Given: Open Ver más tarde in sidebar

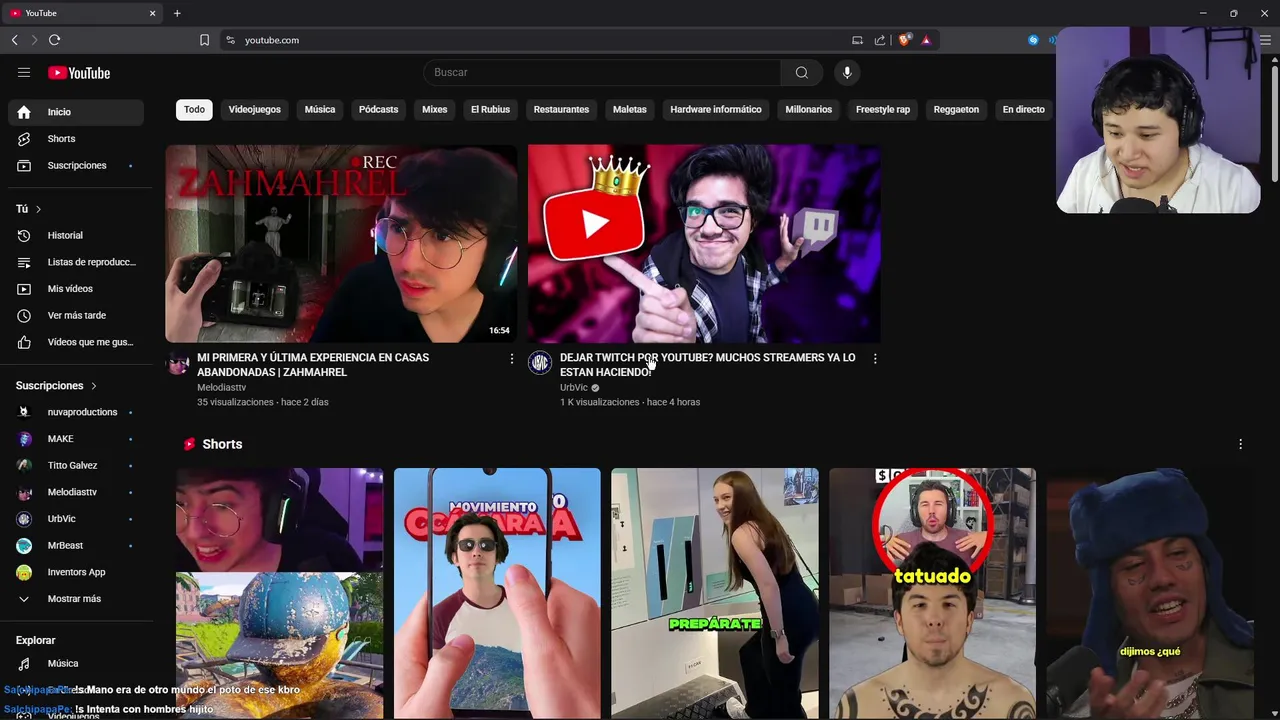Looking at the screenshot, I should (x=76, y=315).
